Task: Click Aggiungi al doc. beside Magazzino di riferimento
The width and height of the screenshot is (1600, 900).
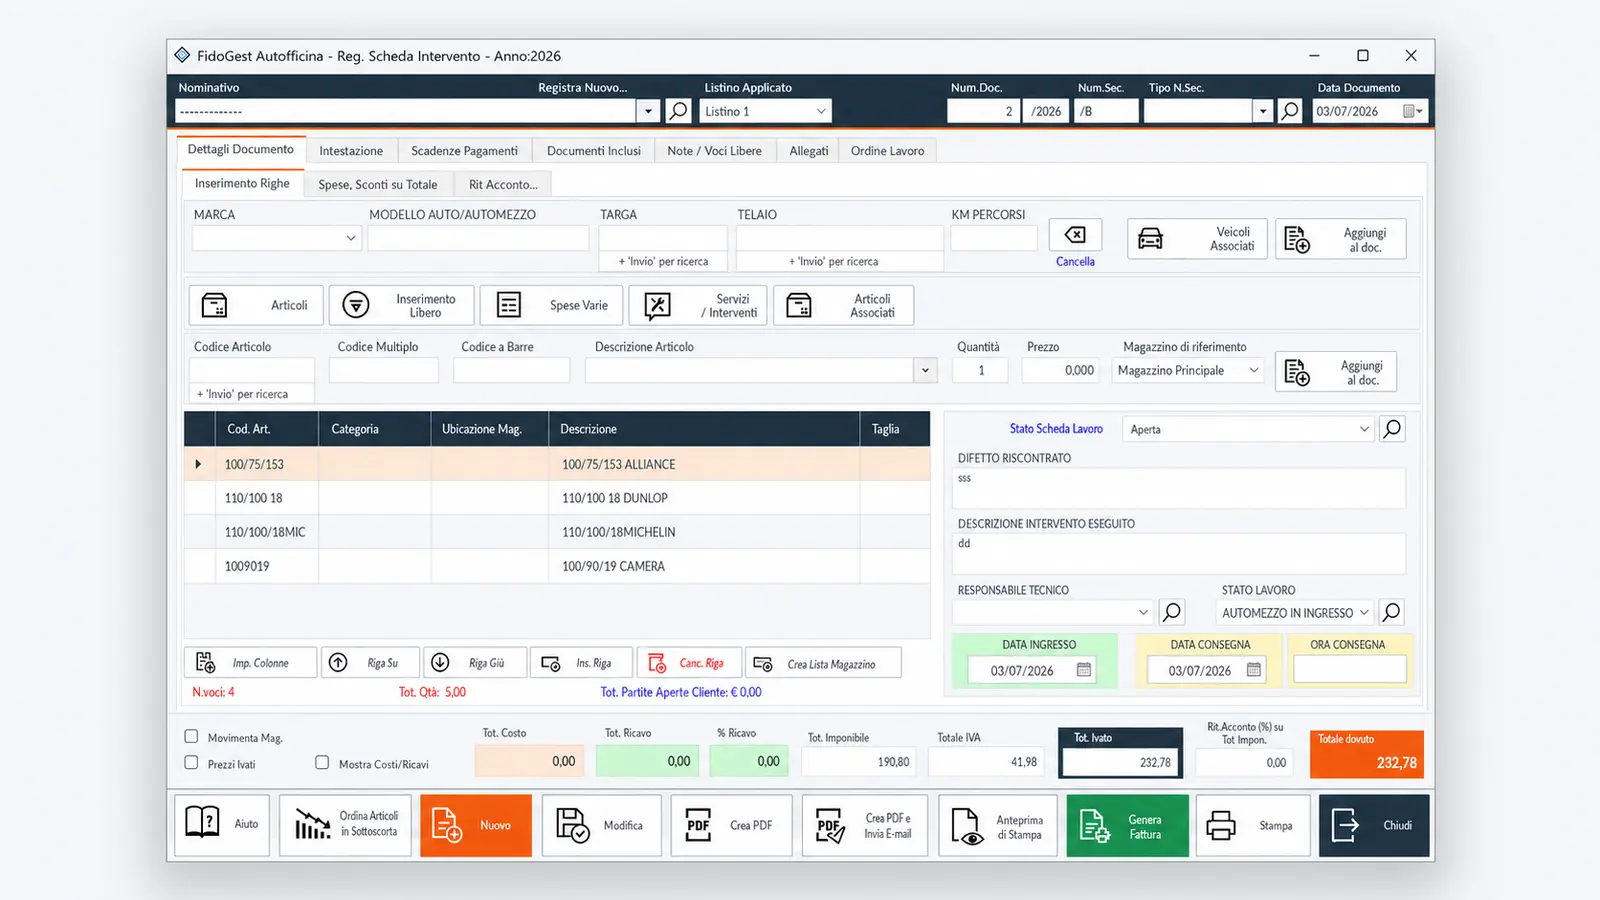Action: click(x=1336, y=372)
